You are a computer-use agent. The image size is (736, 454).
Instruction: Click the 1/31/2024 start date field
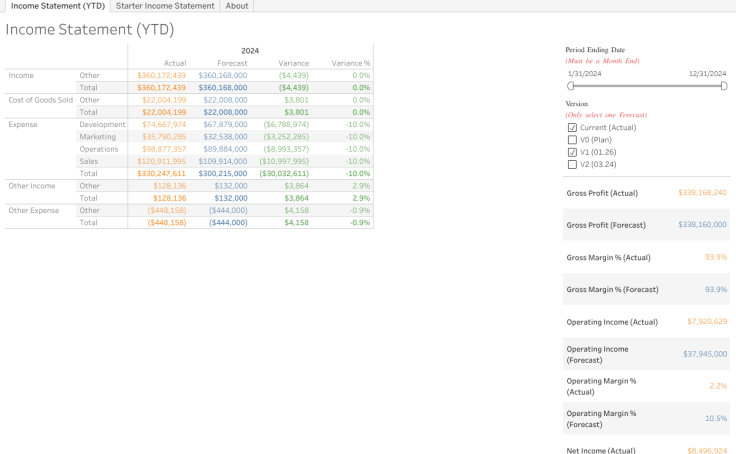tap(585, 74)
